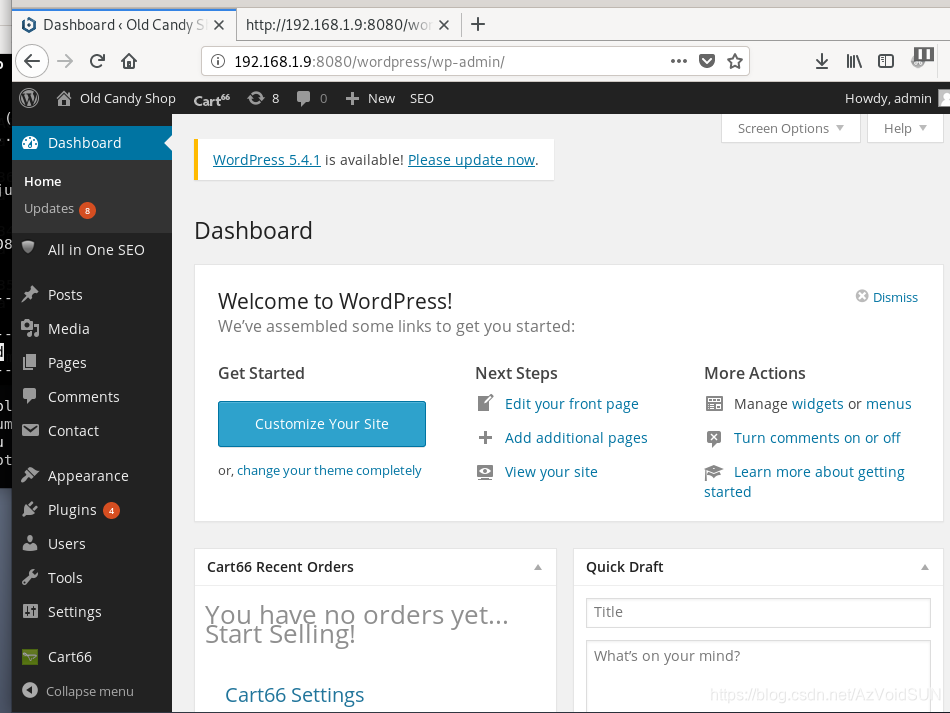950x713 pixels.
Task: Open page actions three-dot menu
Action: pyautogui.click(x=679, y=61)
